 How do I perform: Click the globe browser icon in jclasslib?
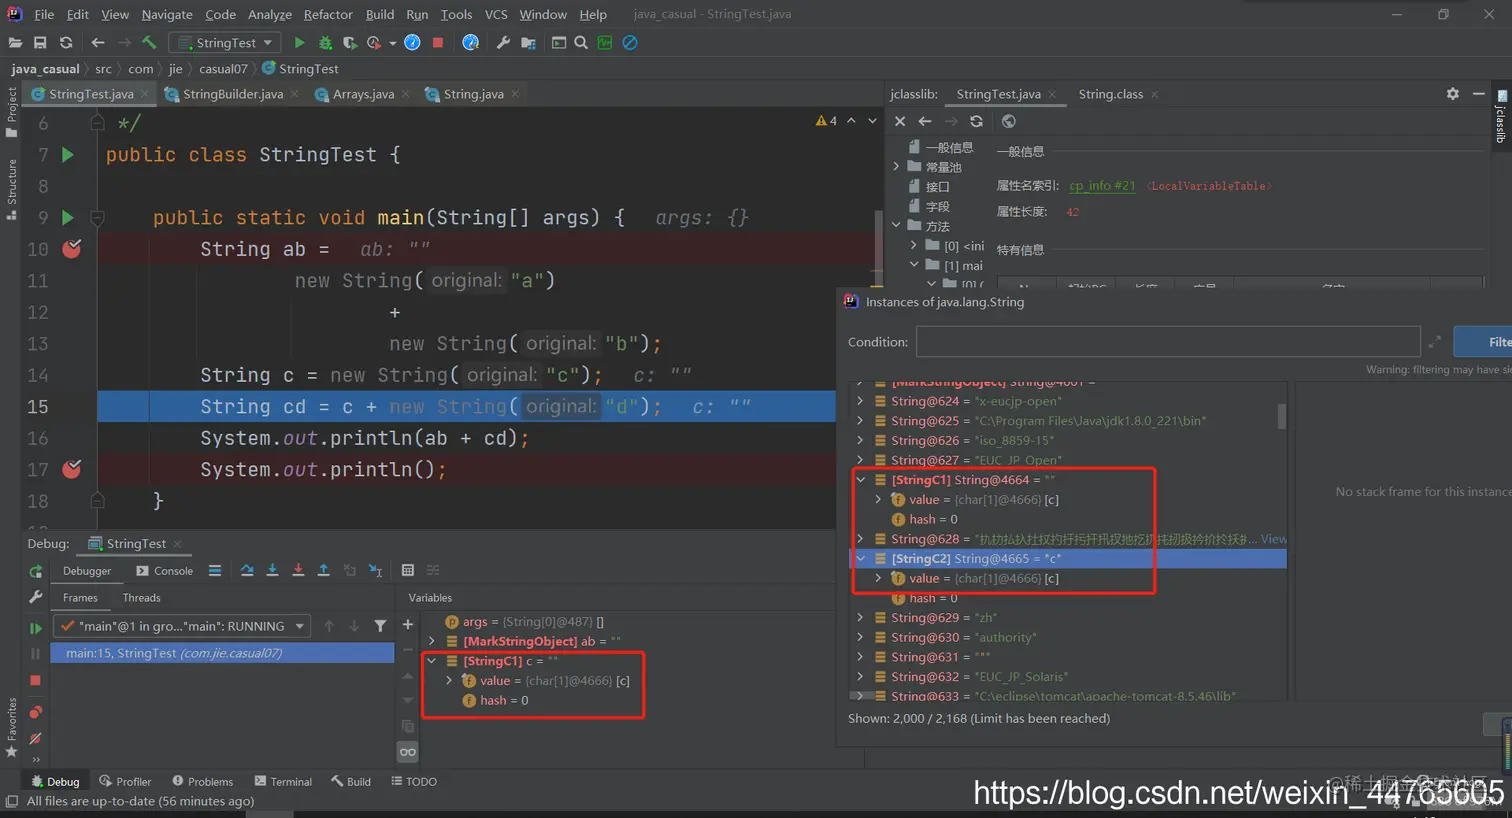[1009, 121]
